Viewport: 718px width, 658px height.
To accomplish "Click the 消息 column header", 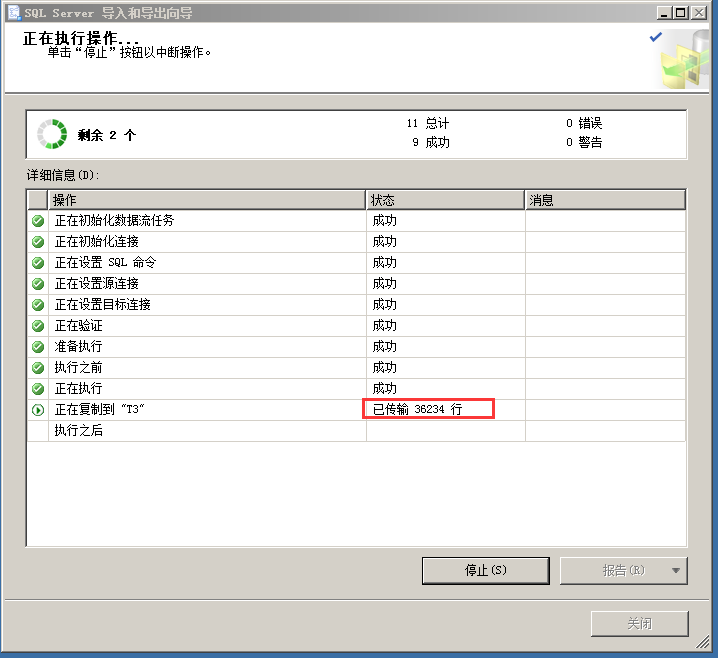I will pyautogui.click(x=605, y=201).
